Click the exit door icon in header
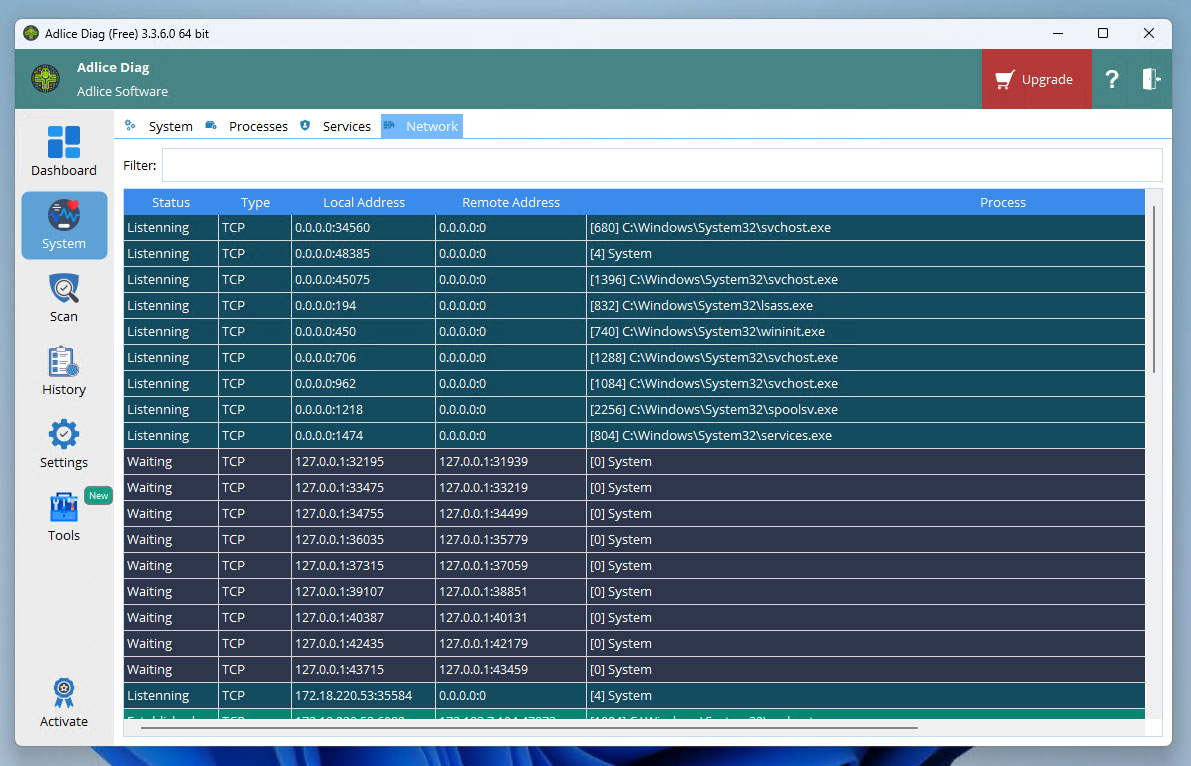 tap(1151, 79)
